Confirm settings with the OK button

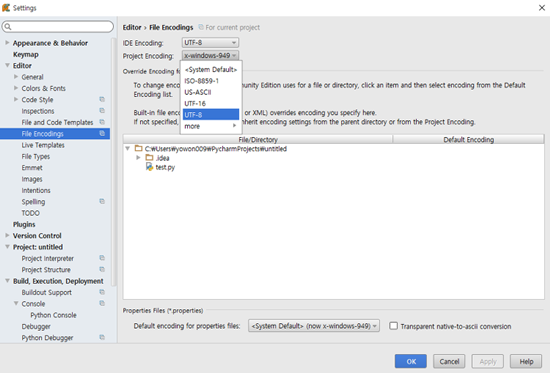tap(411, 361)
